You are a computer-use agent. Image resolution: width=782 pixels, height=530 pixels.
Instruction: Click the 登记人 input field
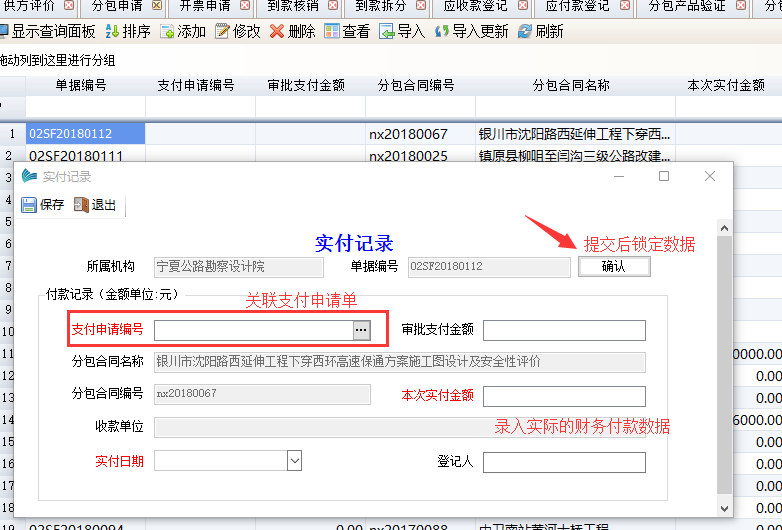tap(564, 462)
